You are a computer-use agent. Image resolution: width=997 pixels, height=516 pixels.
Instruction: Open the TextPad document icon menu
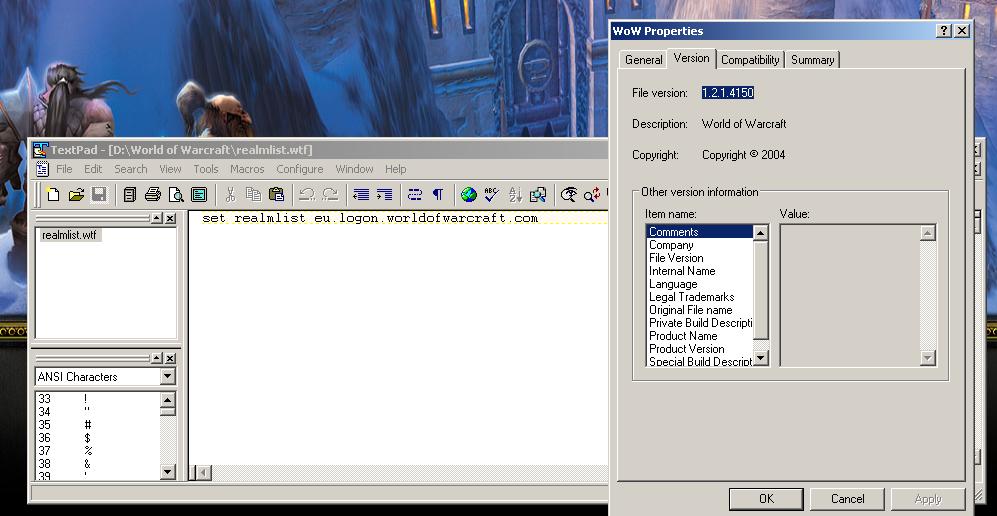point(42,169)
